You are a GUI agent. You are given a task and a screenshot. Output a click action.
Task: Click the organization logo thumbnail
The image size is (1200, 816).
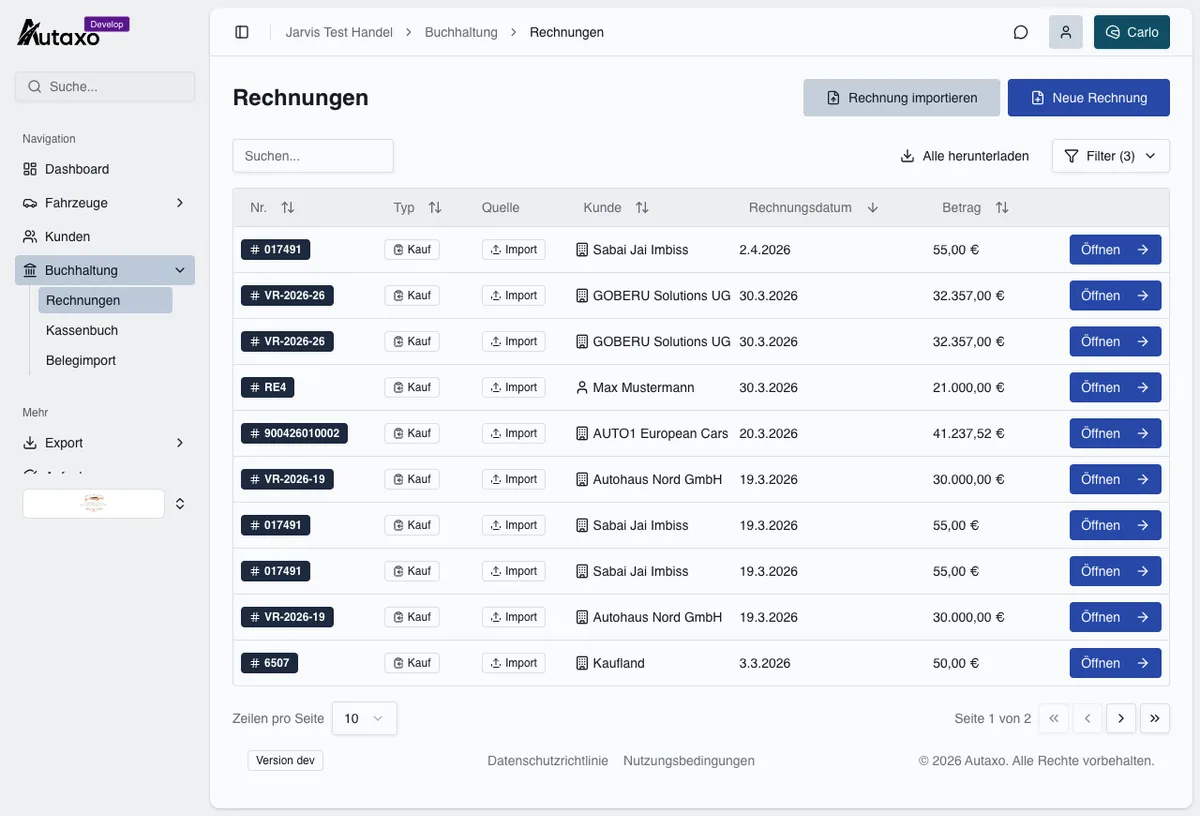(x=94, y=504)
